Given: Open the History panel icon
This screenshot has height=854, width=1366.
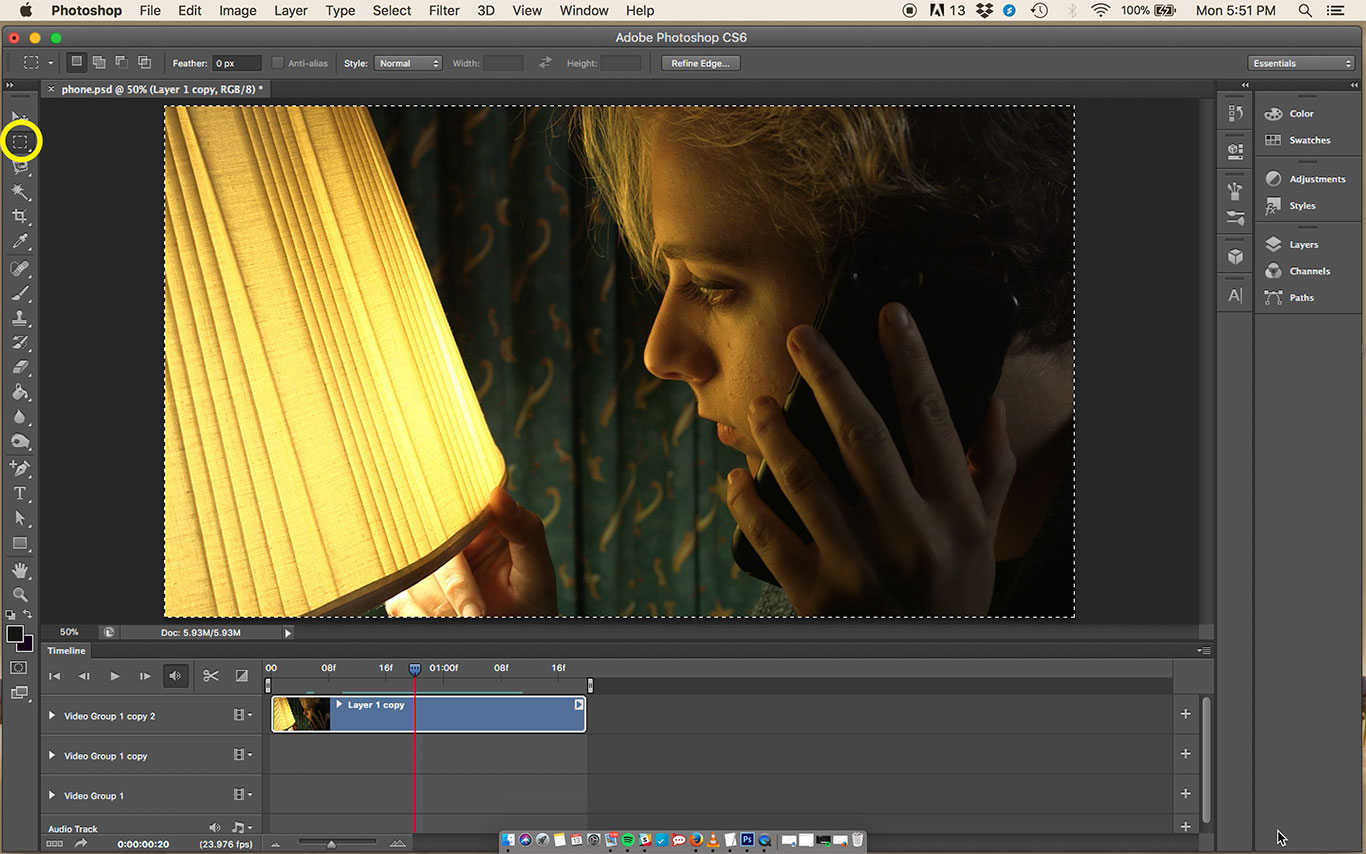Looking at the screenshot, I should click(1235, 114).
